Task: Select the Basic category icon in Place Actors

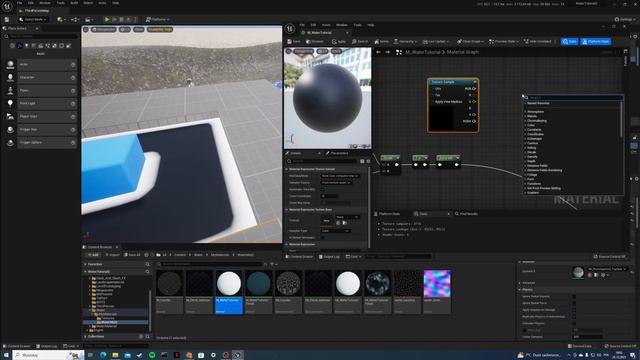Action: (x=20, y=46)
